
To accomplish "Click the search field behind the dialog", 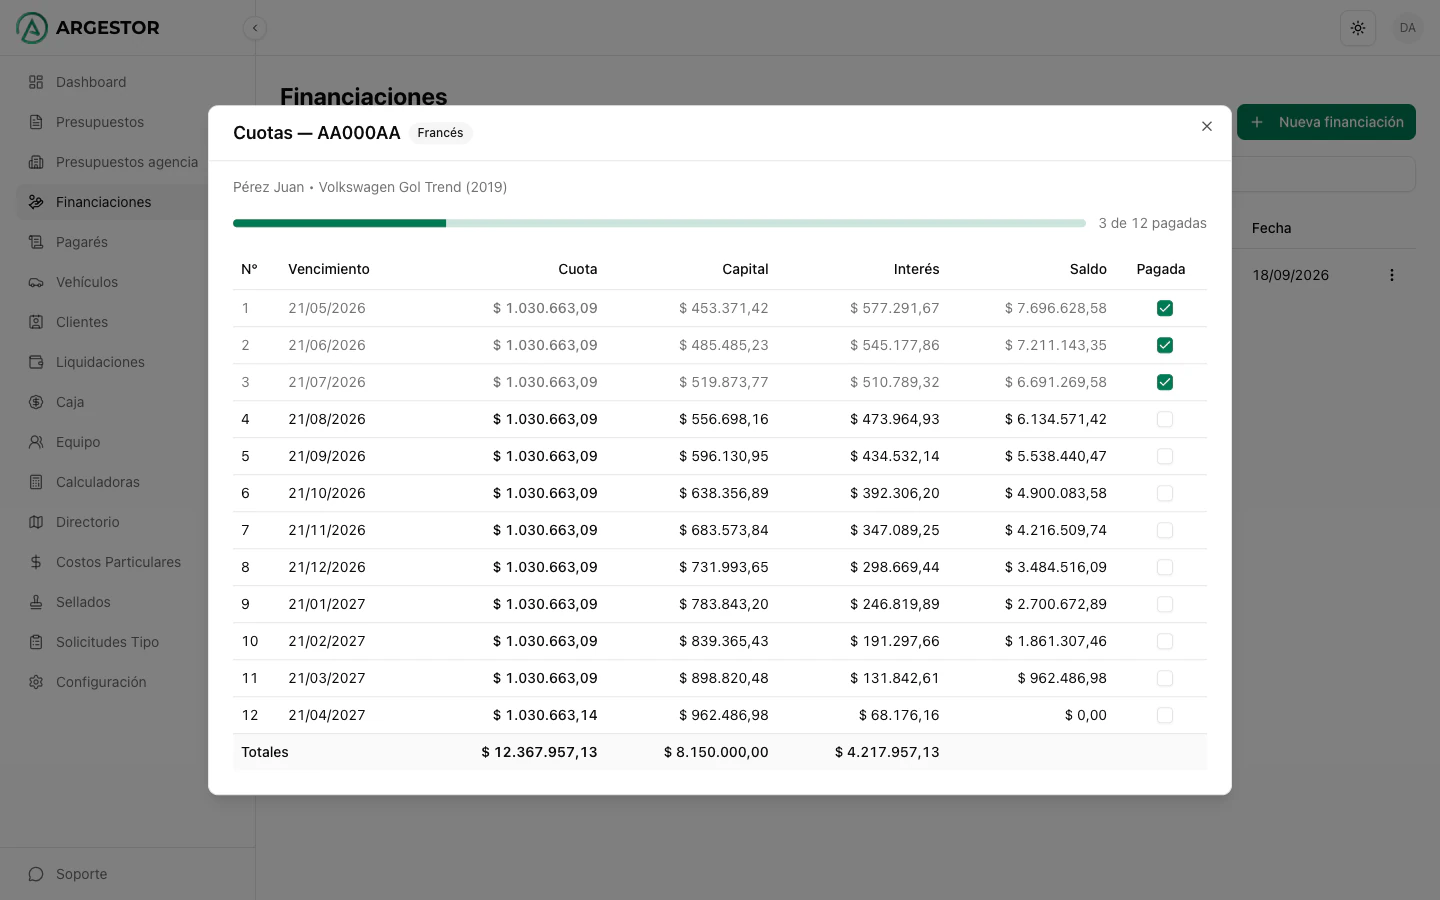I will pyautogui.click(x=1324, y=174).
